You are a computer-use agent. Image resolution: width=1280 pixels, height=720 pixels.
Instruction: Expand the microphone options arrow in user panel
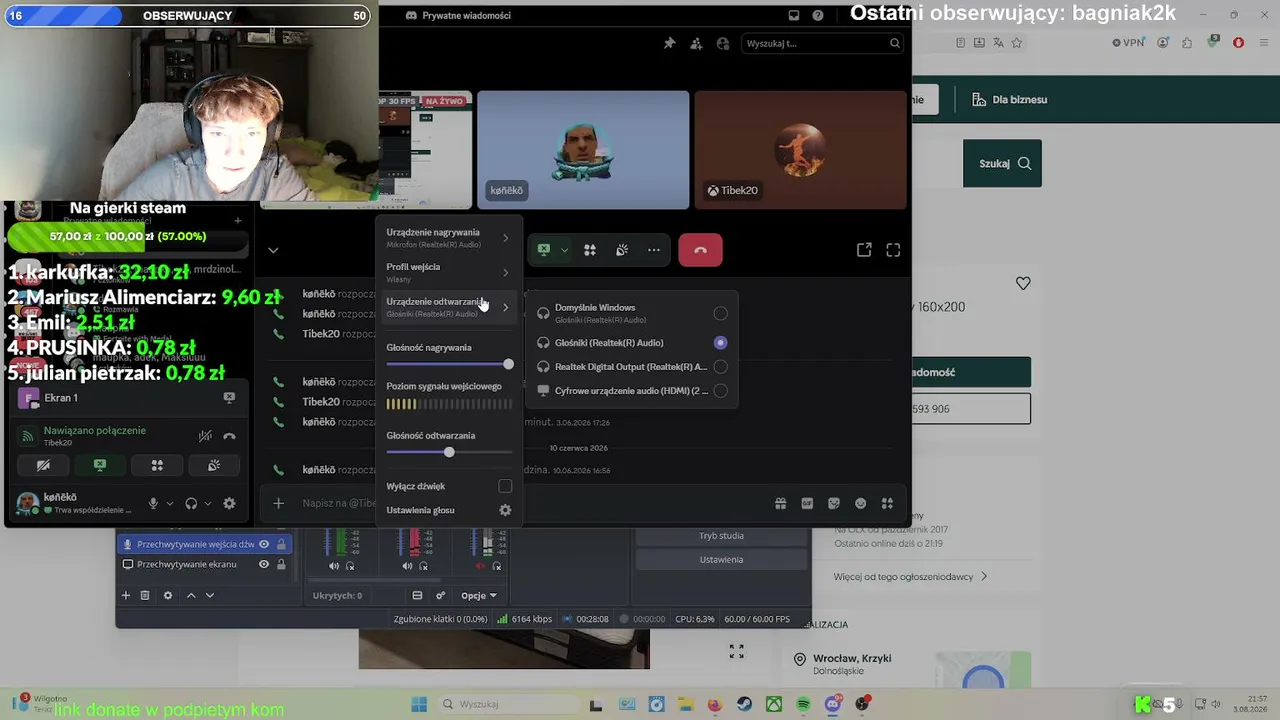[x=169, y=503]
